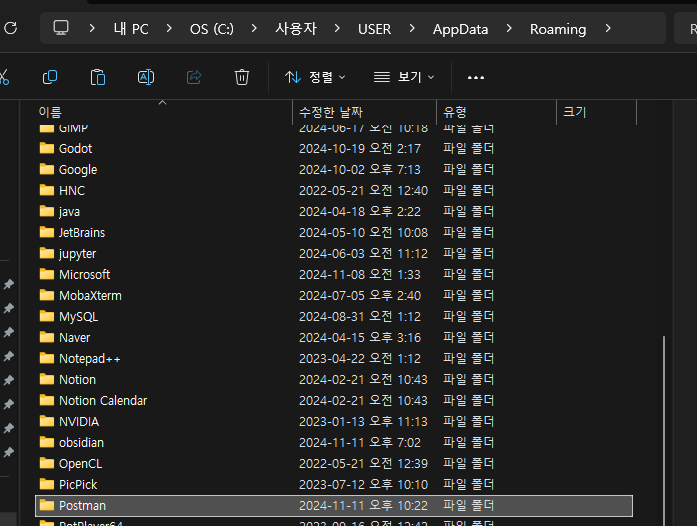Click date 2024-11-08 오전 1:33 in Microsoft row

point(360,275)
